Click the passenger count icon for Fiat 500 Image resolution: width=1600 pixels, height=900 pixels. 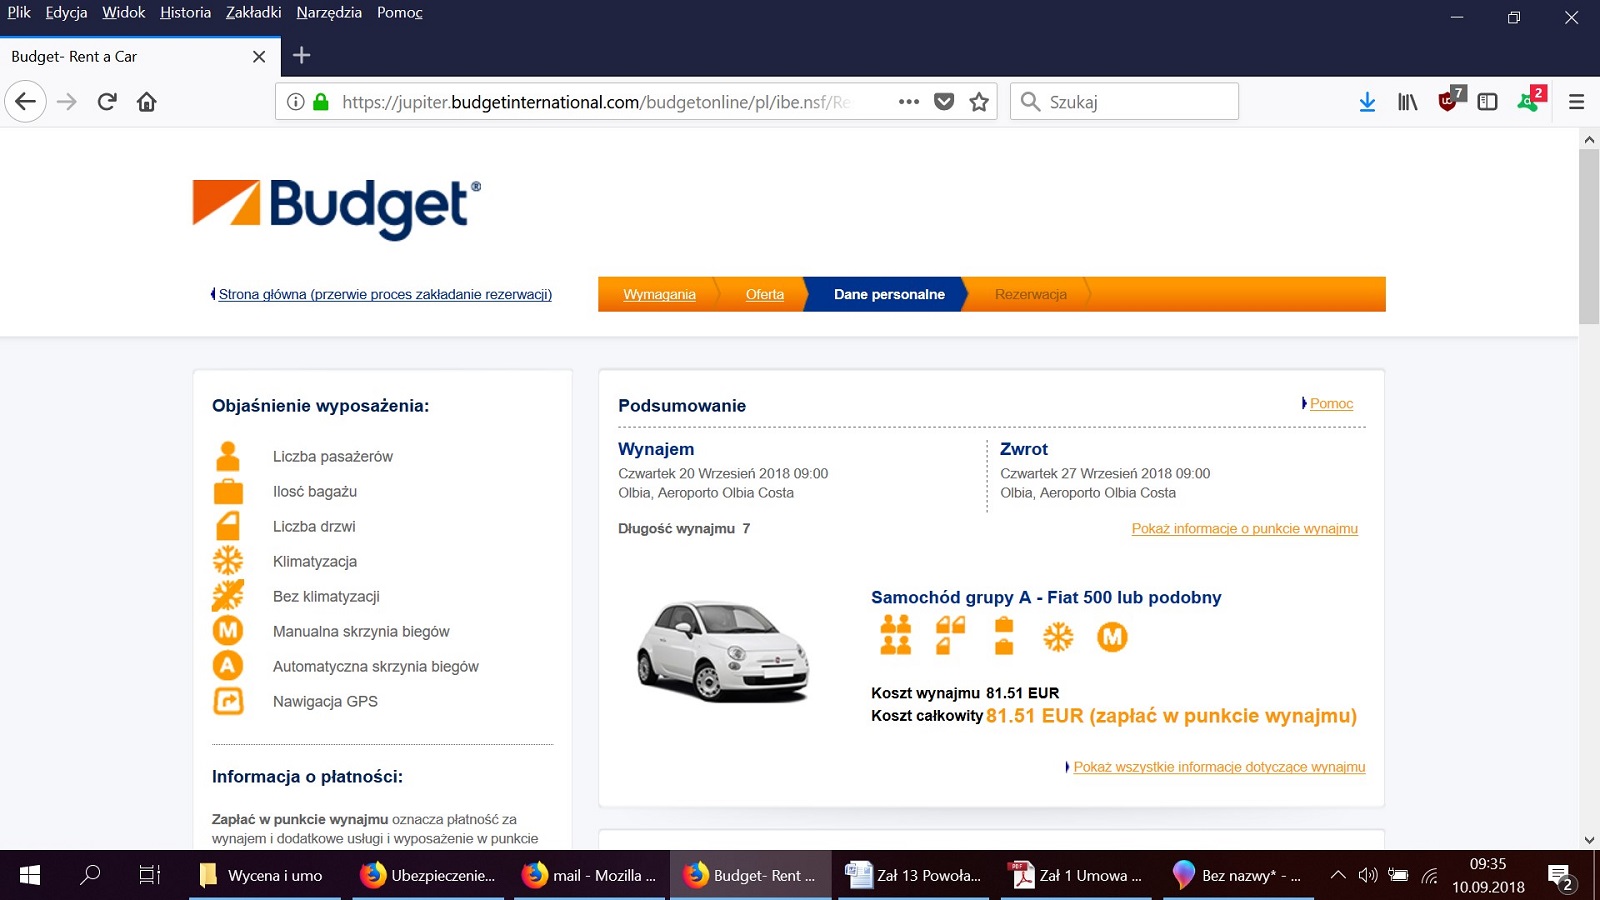pos(895,635)
